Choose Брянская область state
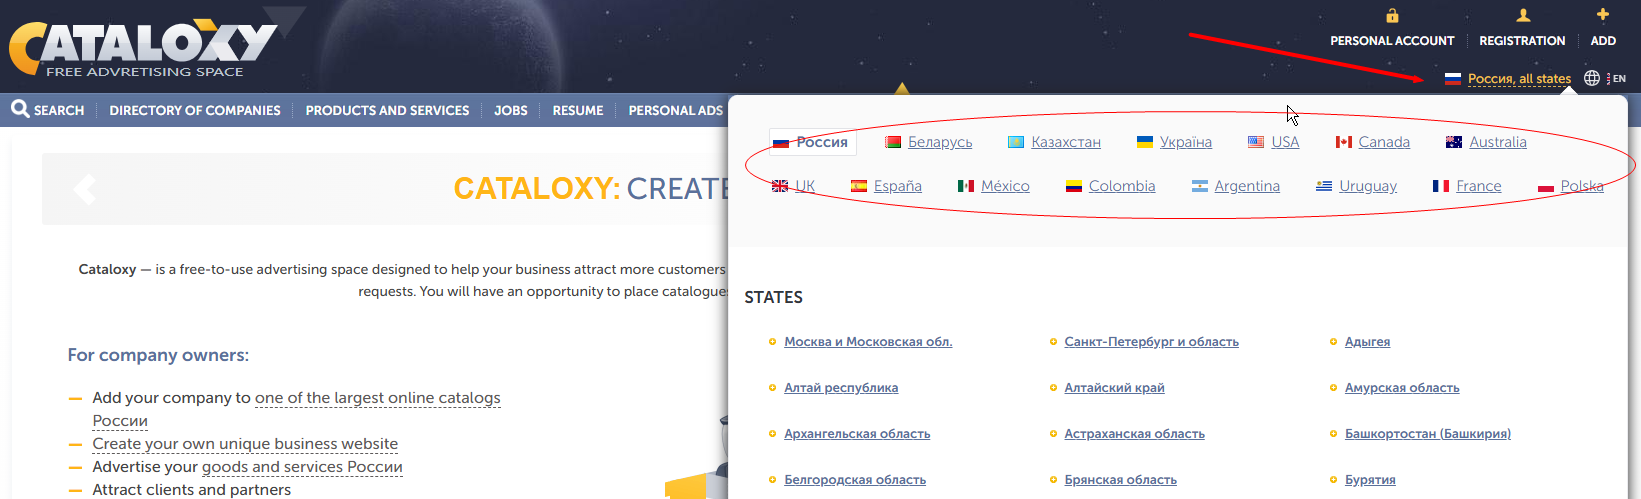Viewport: 1641px width, 499px height. point(1120,480)
